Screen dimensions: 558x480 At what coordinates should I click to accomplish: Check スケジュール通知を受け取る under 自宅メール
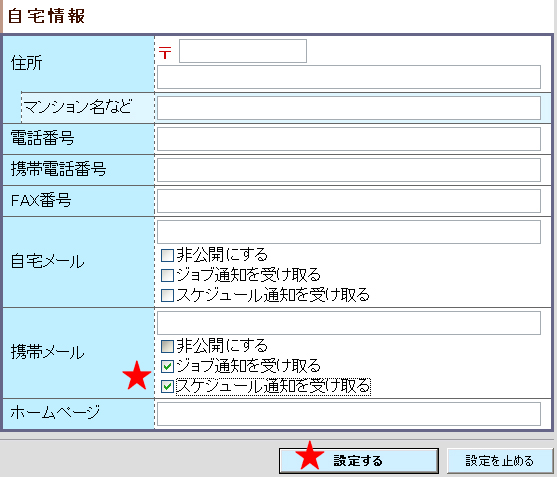pos(167,295)
